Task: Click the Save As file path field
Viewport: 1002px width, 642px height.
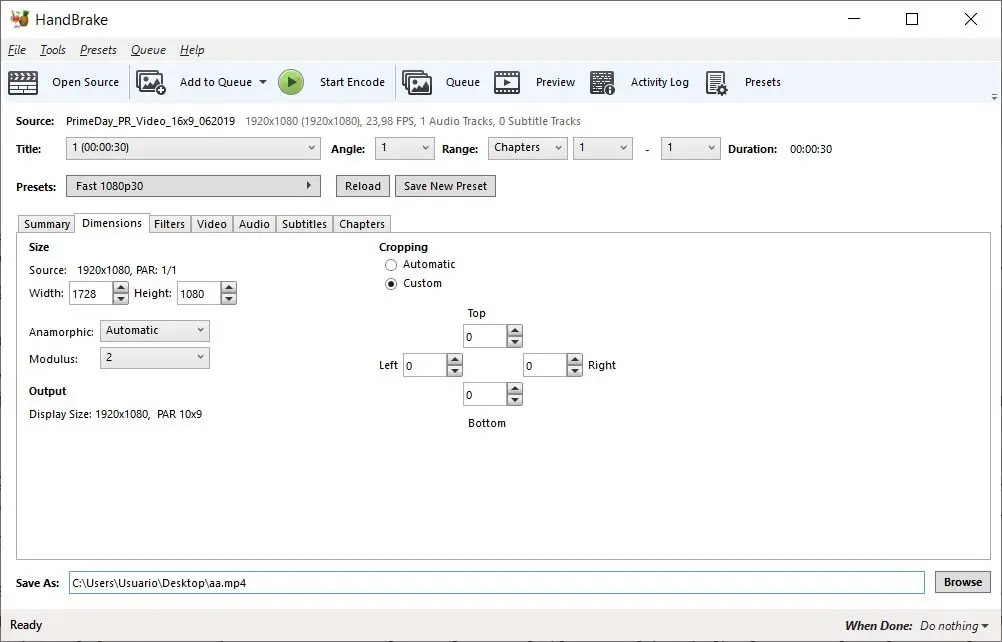Action: [x=497, y=583]
